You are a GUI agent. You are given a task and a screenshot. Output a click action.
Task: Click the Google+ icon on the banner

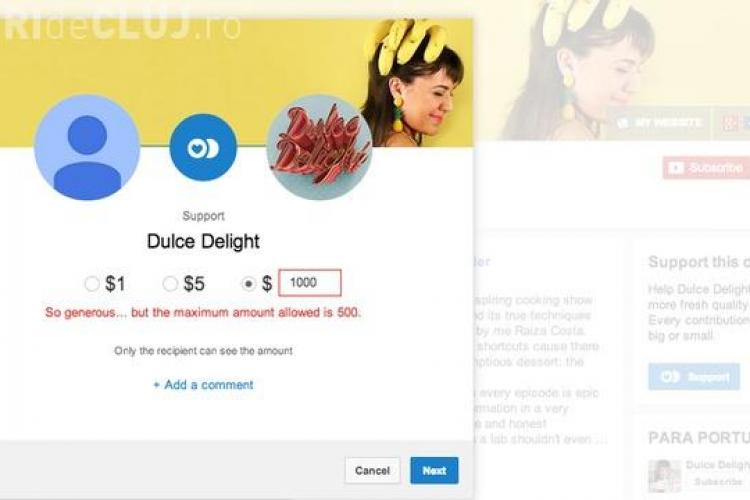tap(730, 123)
